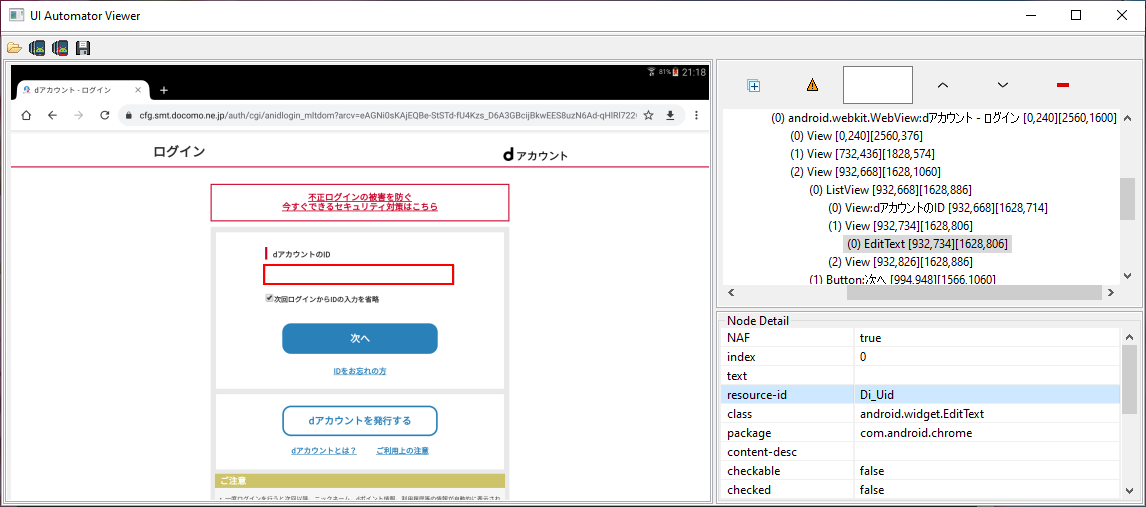Select the dアカウント - ログイン browser tab
The image size is (1146, 507).
click(x=80, y=90)
